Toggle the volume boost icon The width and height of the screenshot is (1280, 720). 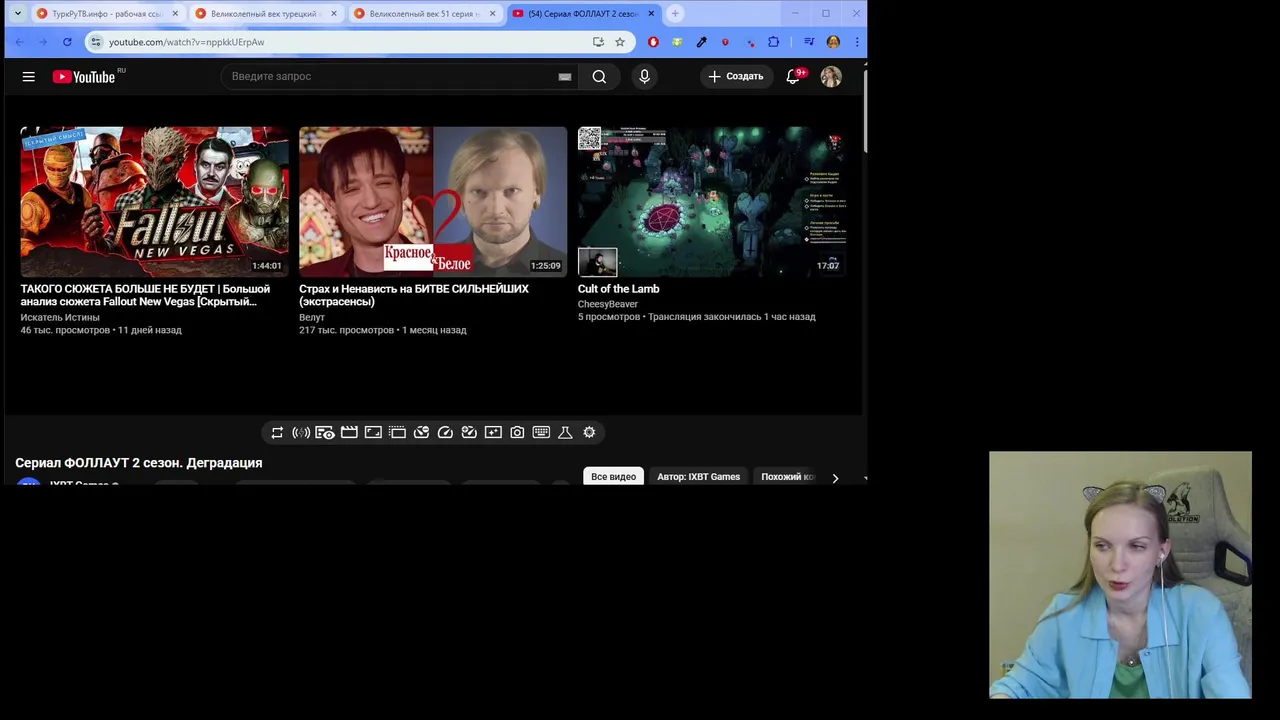click(x=301, y=432)
